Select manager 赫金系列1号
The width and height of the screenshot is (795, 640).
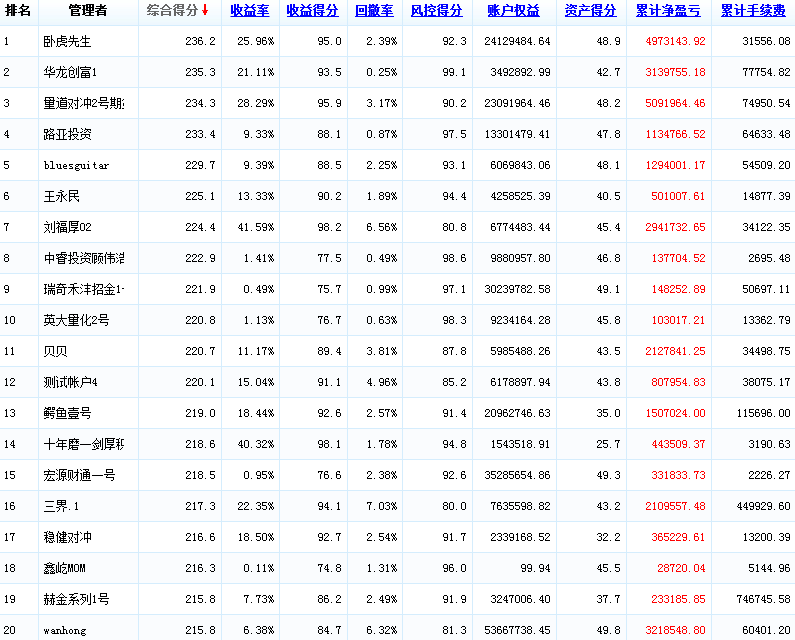coord(76,599)
